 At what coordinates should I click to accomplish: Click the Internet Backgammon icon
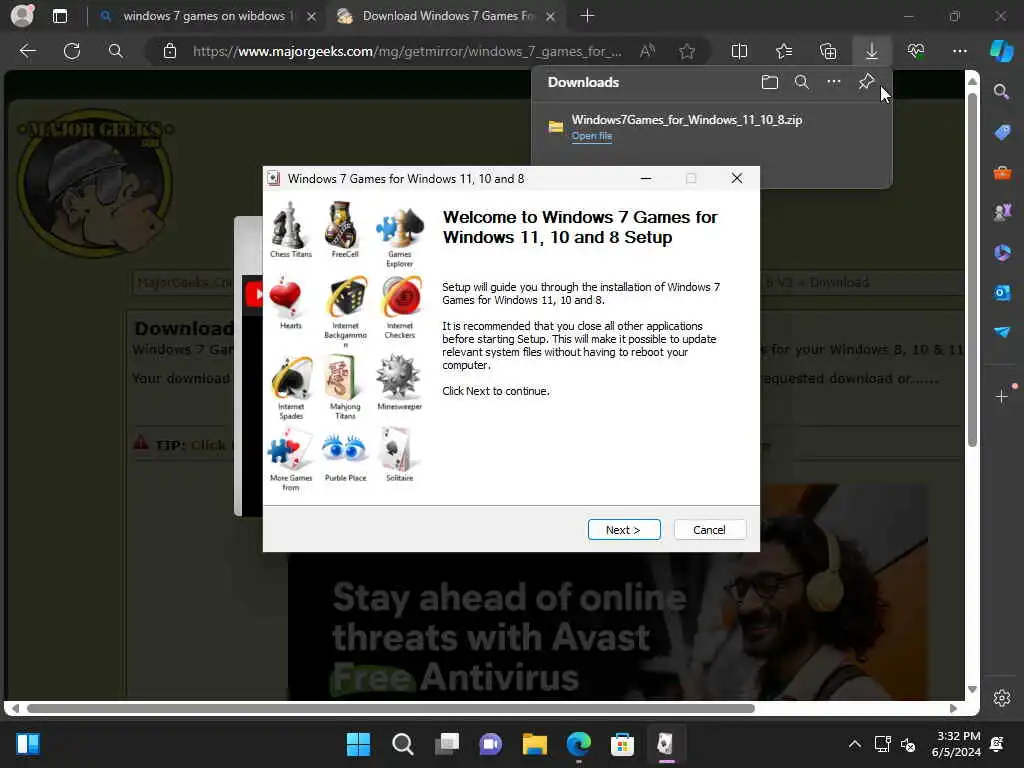pyautogui.click(x=345, y=312)
